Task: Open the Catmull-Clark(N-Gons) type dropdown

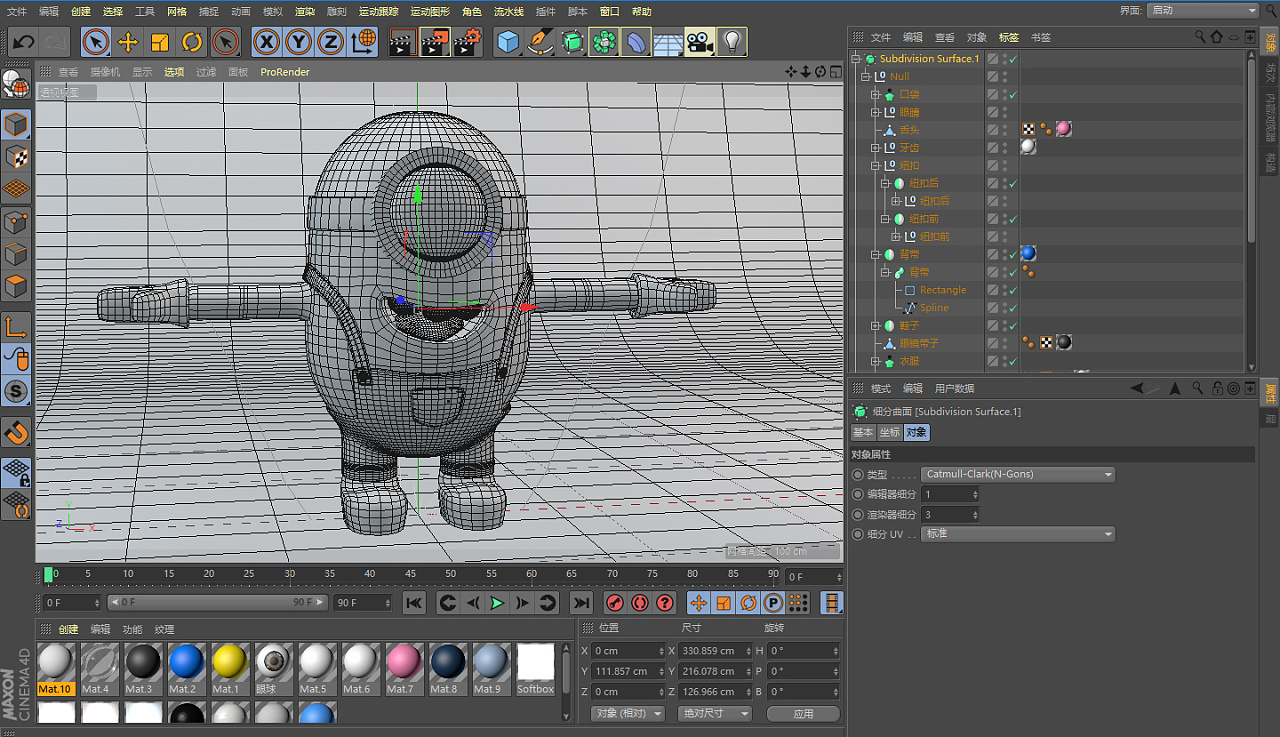Action: [1017, 474]
